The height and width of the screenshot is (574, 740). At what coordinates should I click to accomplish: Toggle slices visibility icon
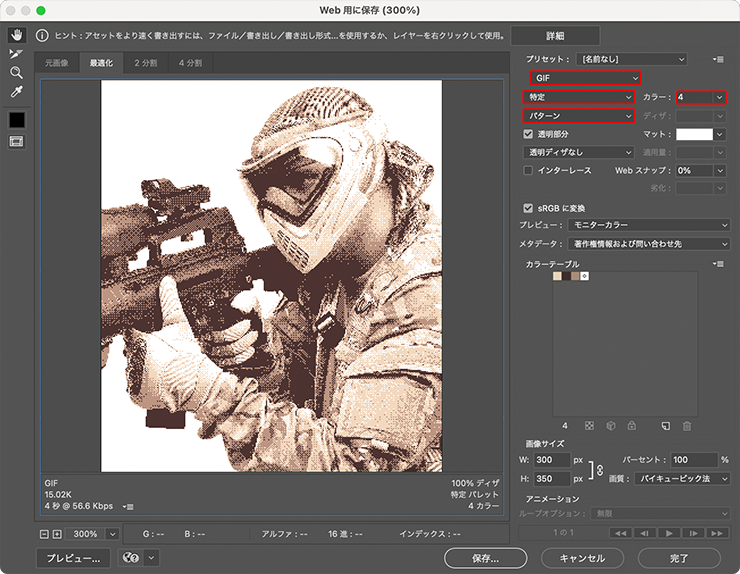pyautogui.click(x=16, y=141)
